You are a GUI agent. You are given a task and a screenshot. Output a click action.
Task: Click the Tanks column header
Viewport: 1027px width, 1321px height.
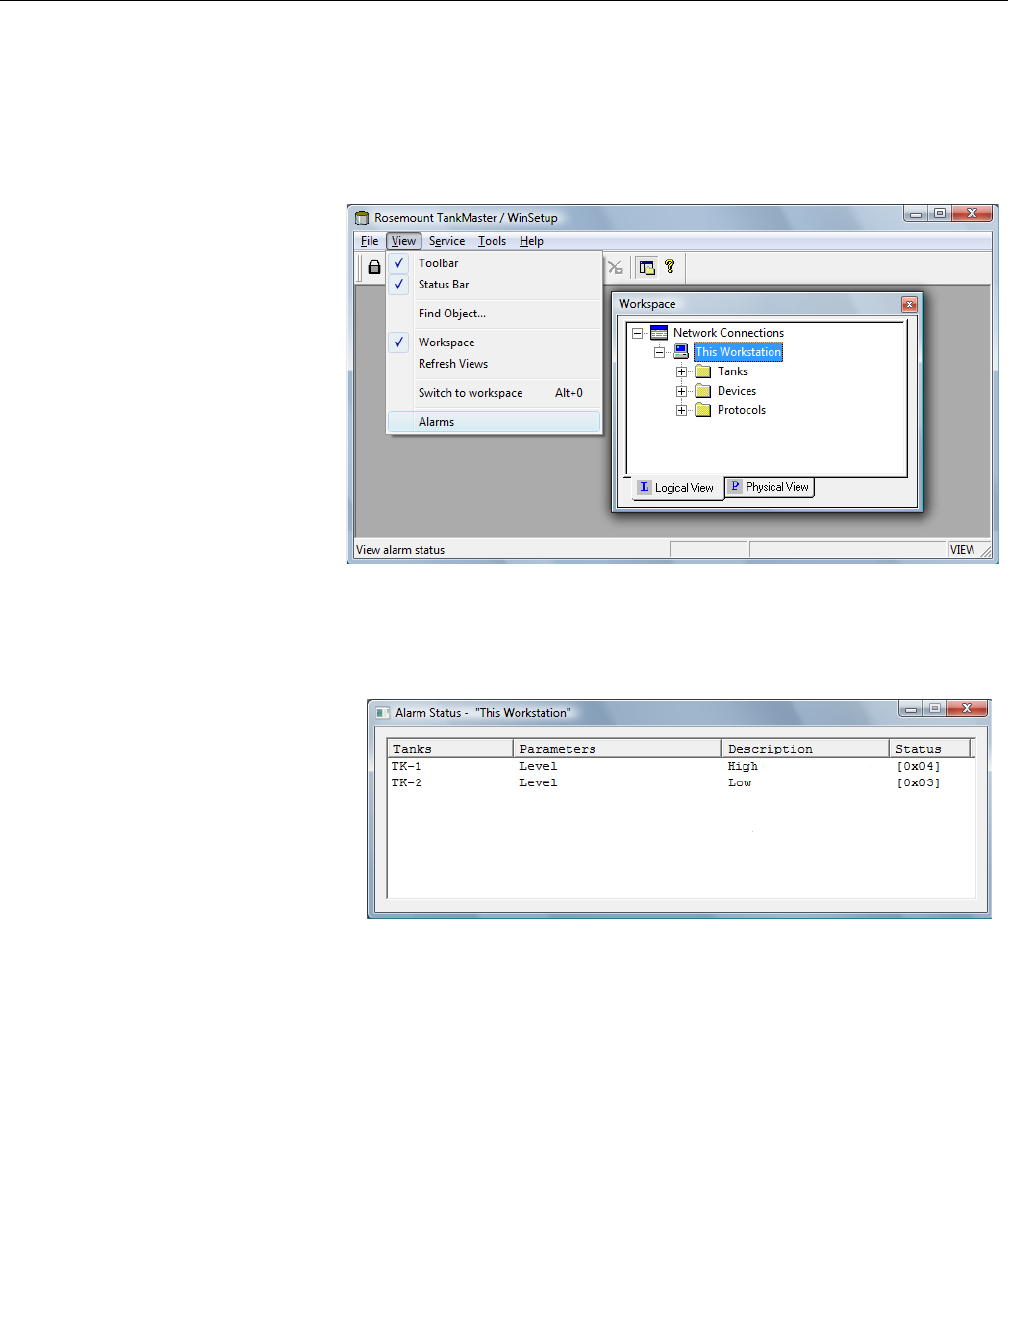tap(450, 749)
